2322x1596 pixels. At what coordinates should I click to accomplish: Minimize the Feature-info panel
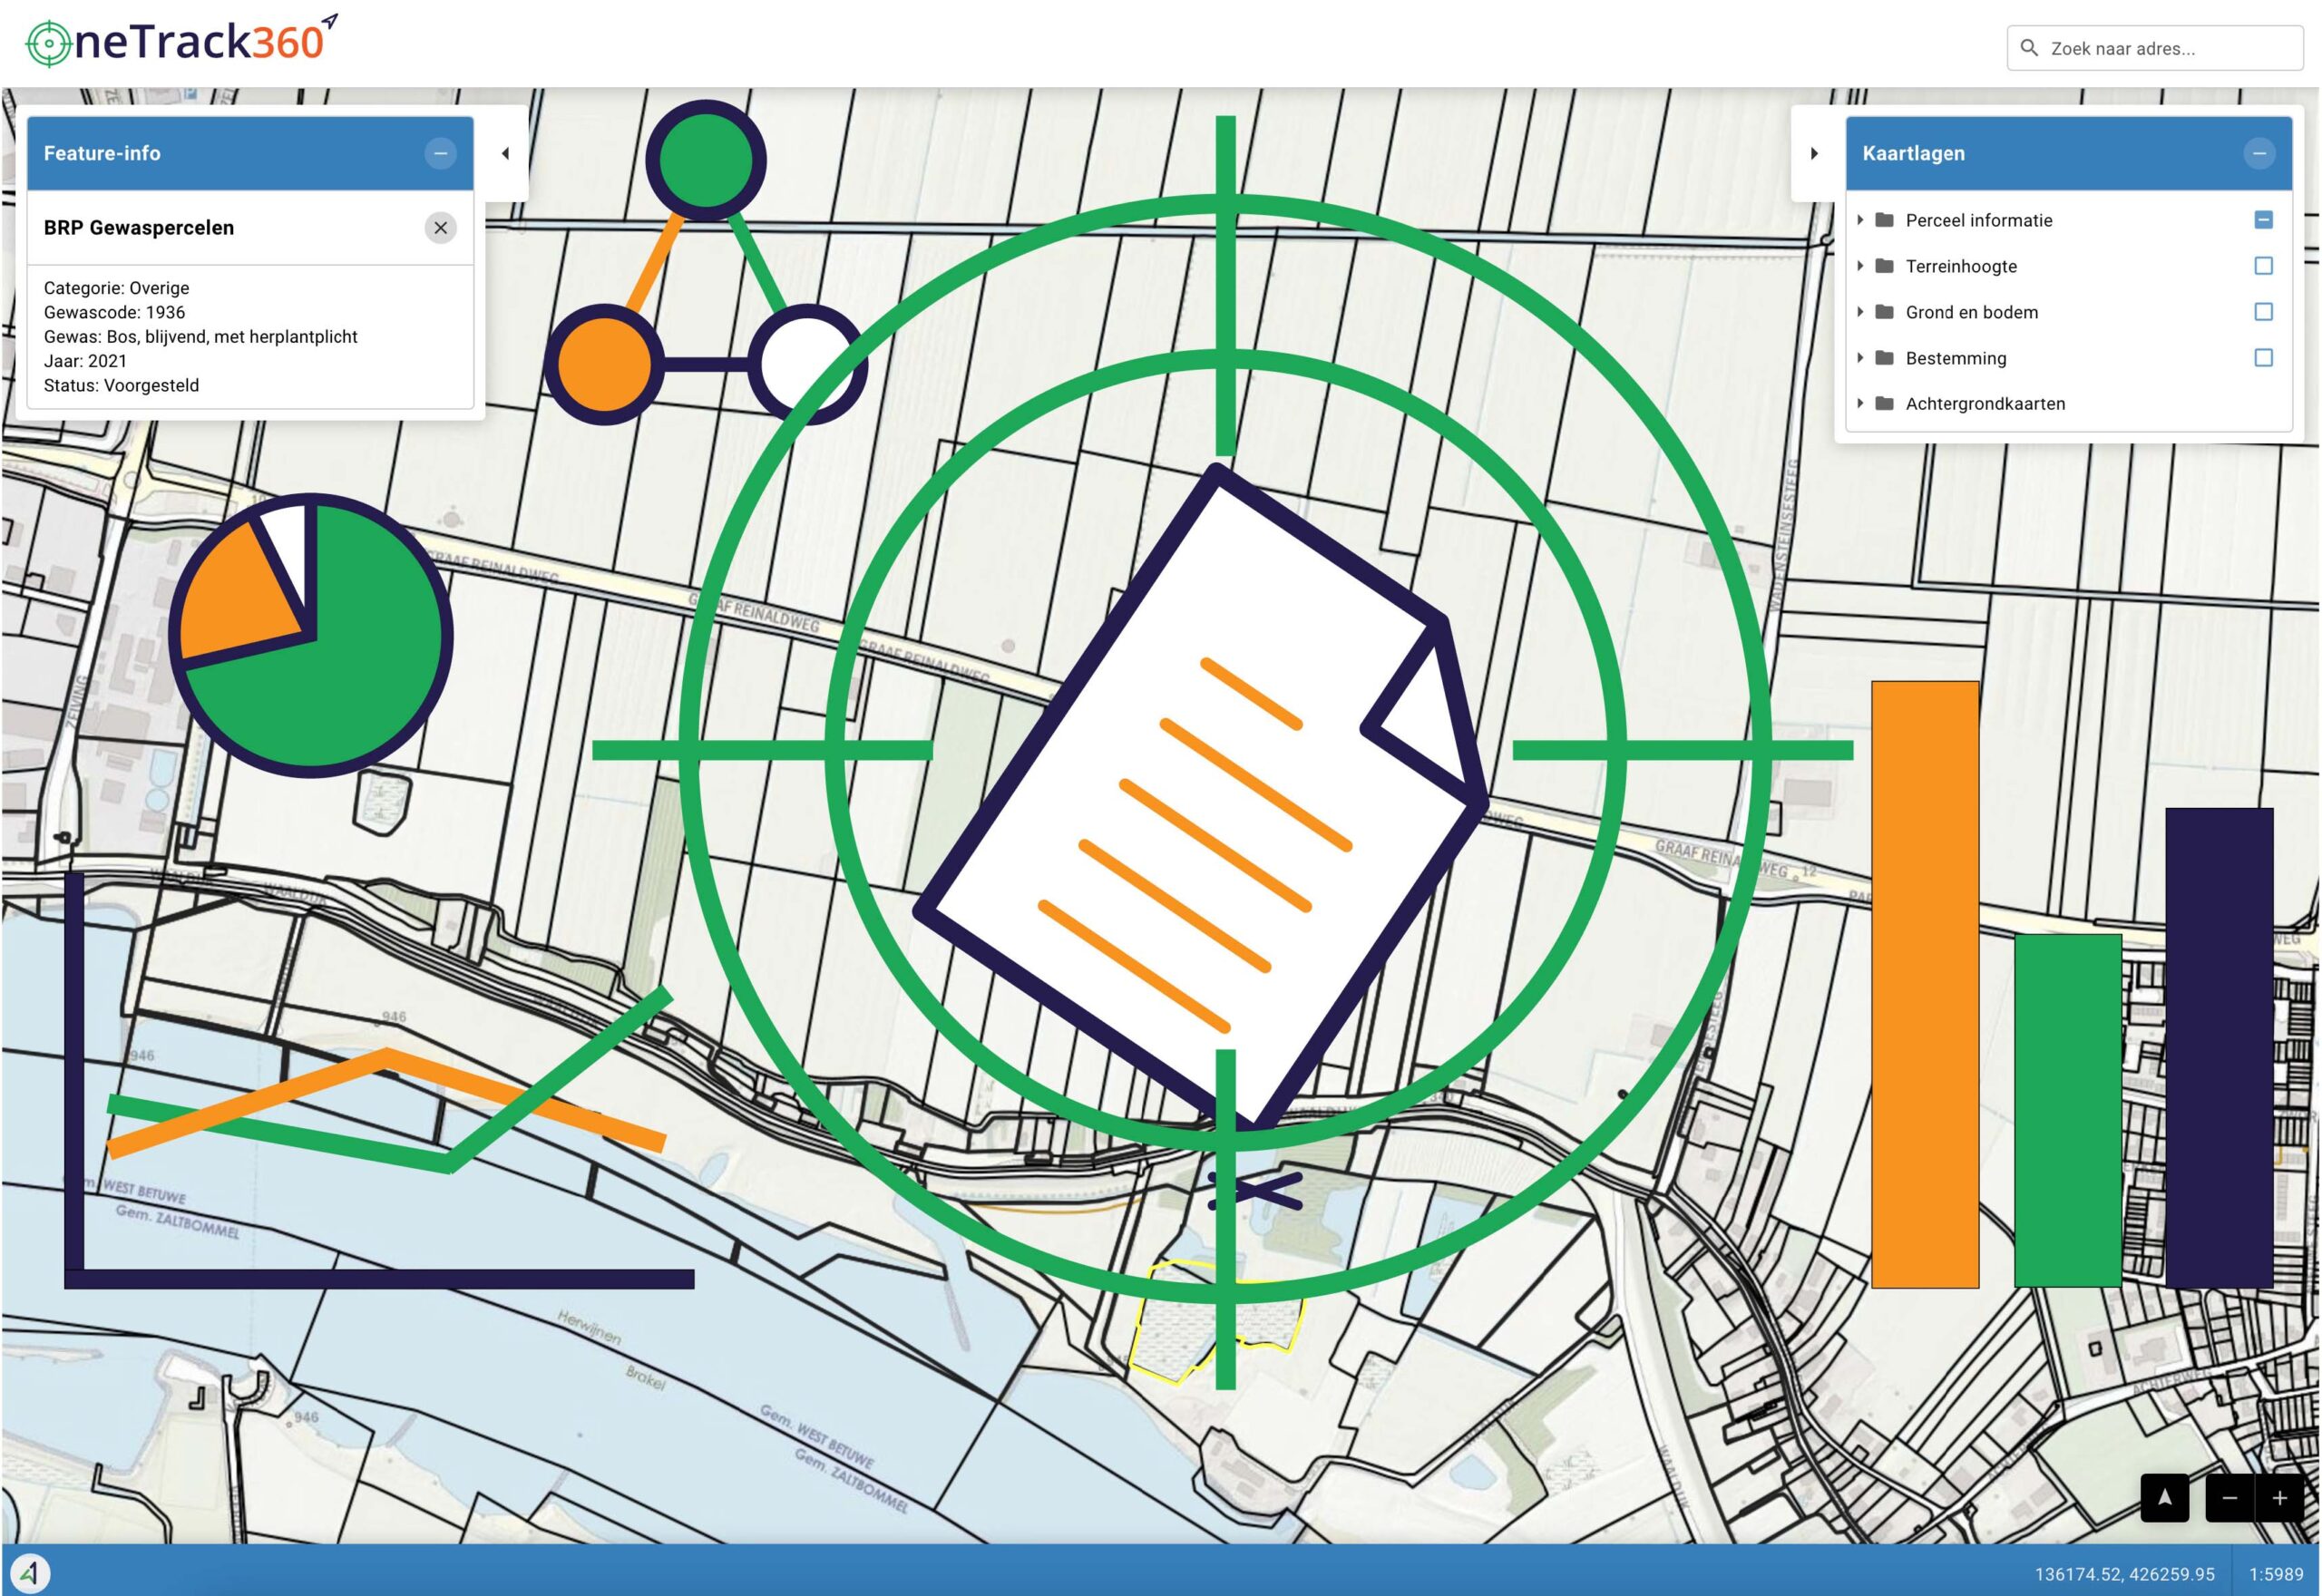tap(440, 153)
